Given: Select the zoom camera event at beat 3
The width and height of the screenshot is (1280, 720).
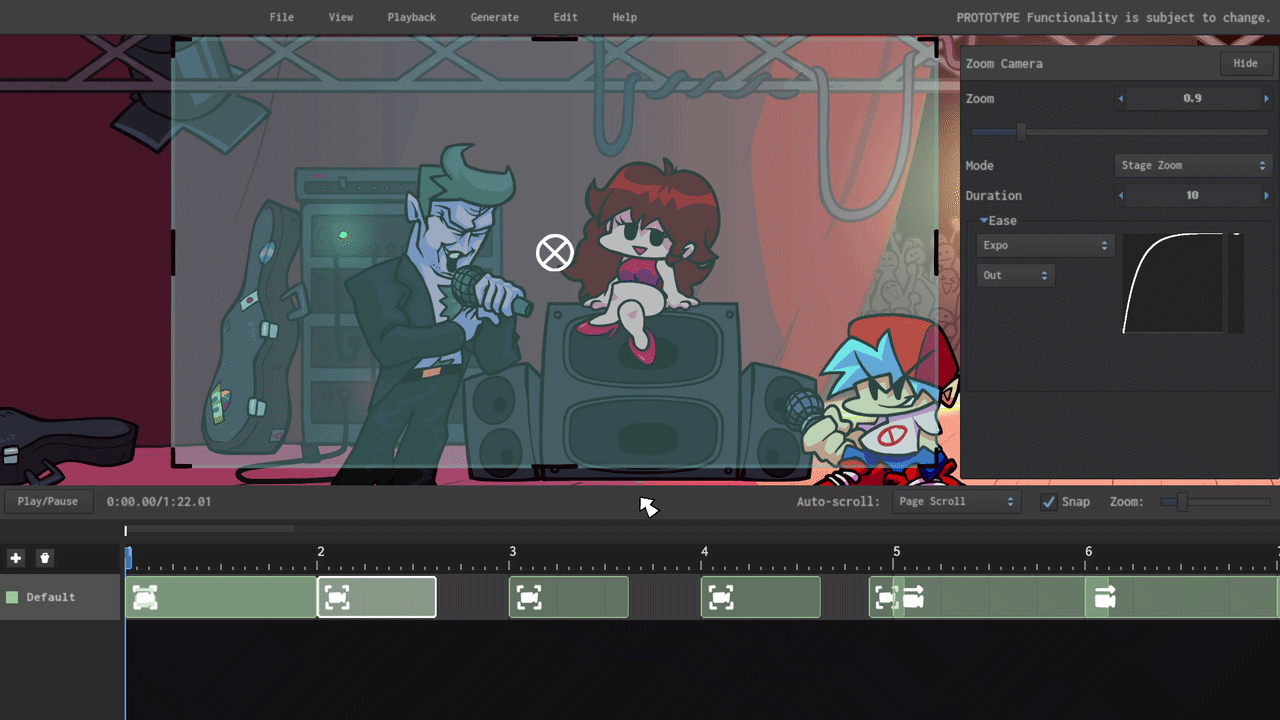Looking at the screenshot, I should click(x=529, y=598).
